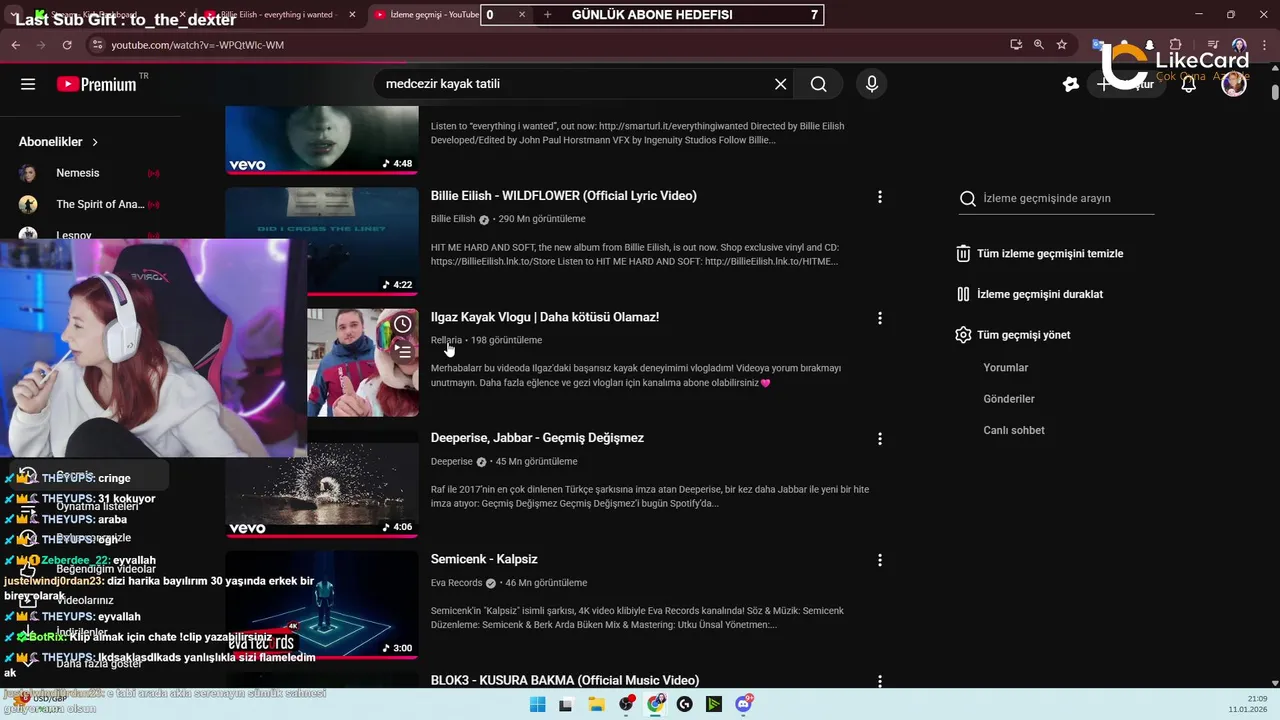This screenshot has height=720, width=1280.
Task: Open Discord from the taskbar
Action: coord(744,704)
